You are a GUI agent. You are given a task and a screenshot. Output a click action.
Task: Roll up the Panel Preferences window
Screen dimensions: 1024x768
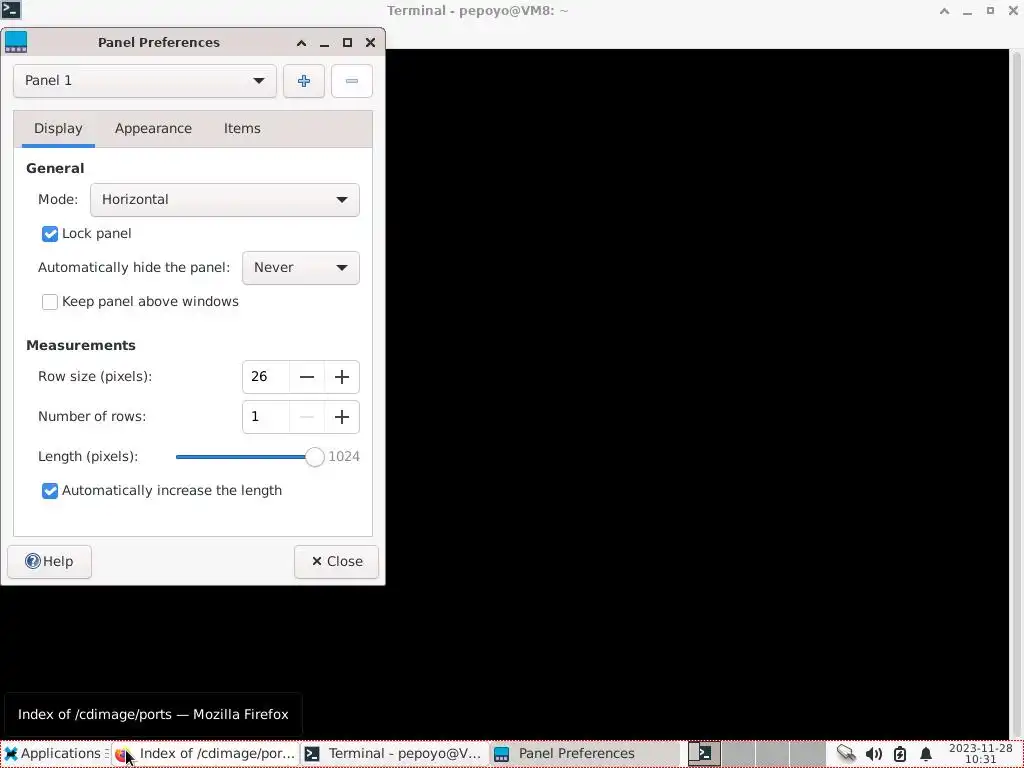point(301,43)
